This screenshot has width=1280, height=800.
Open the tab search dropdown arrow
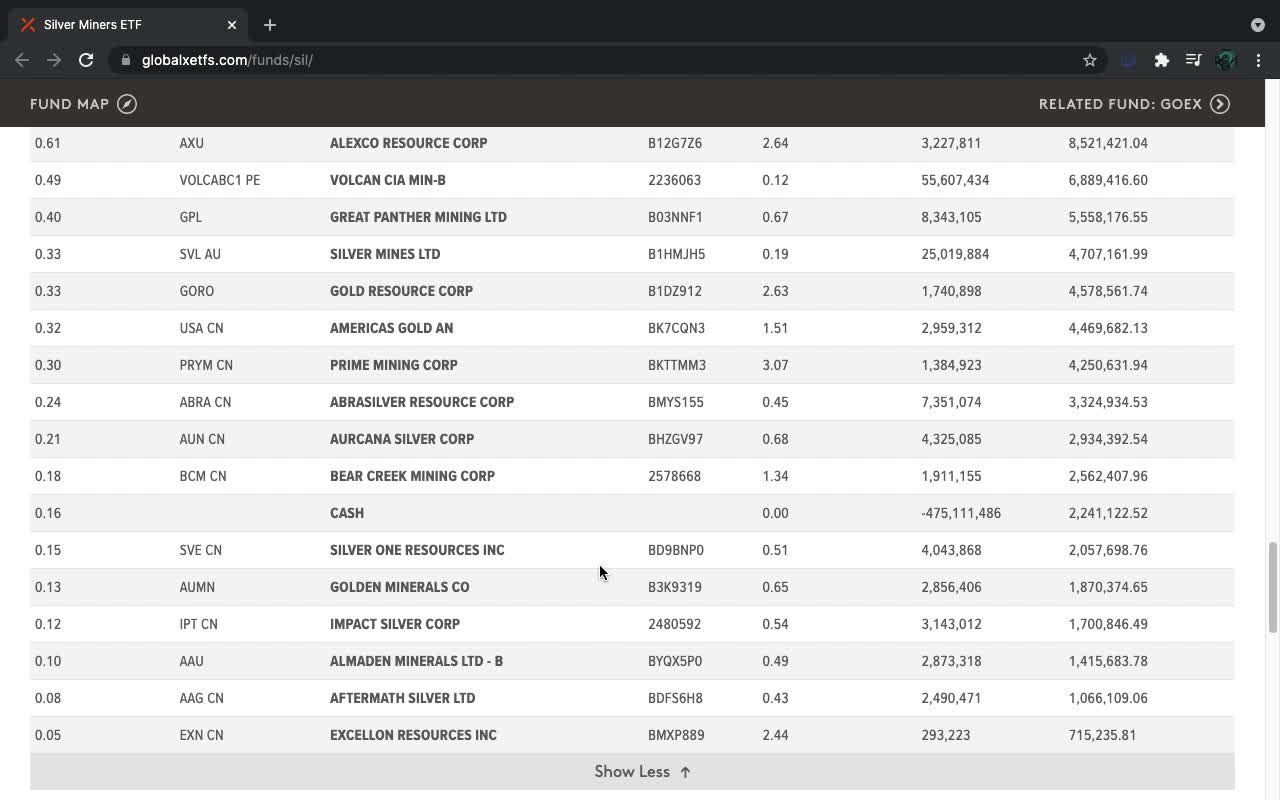point(1257,25)
